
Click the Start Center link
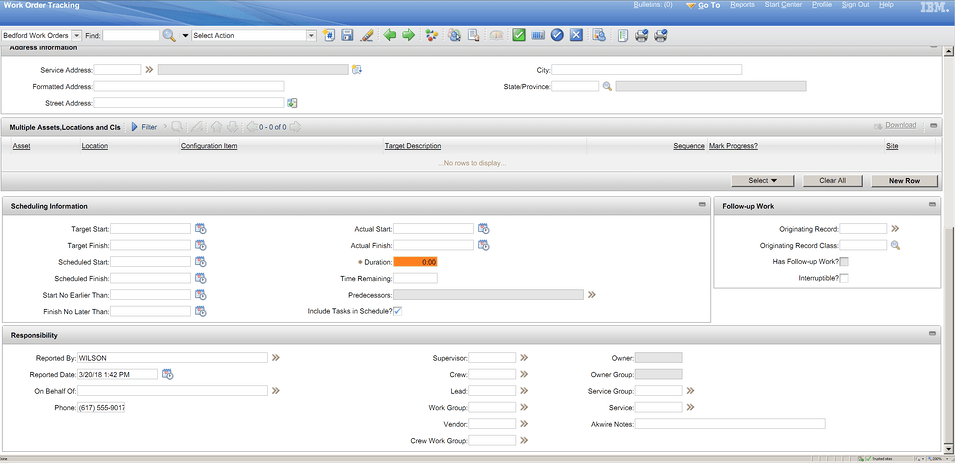coord(783,4)
